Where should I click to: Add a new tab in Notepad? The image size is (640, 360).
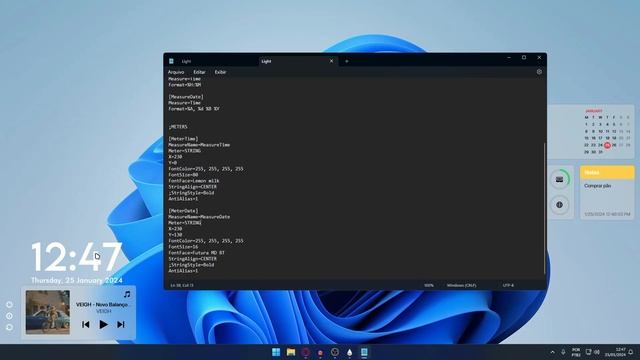(347, 61)
